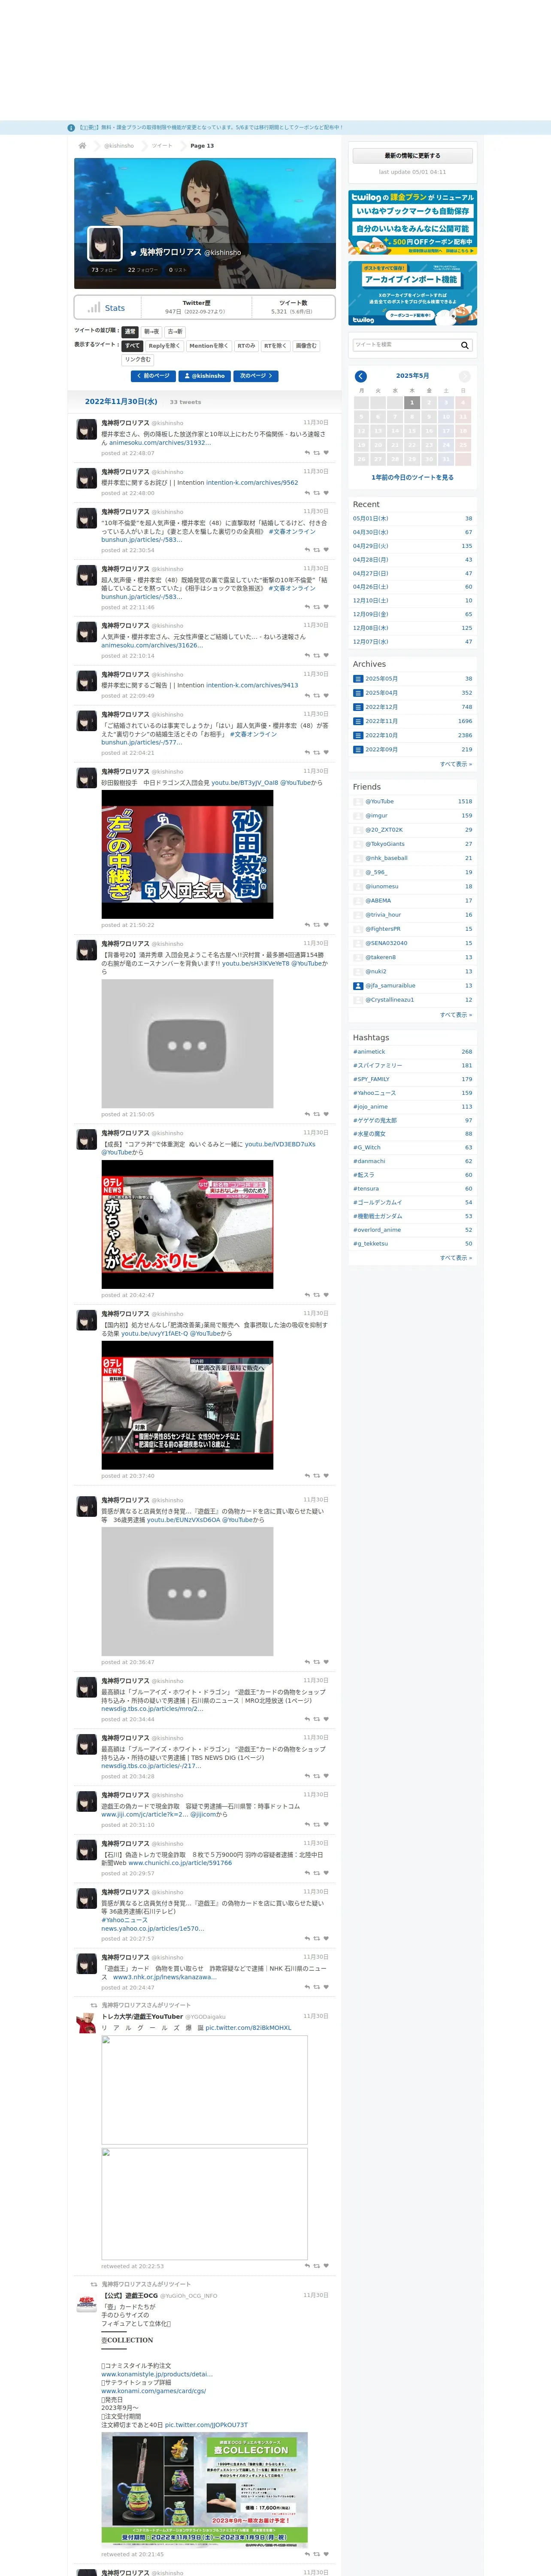Click archive list icon for 2025年05月
The width and height of the screenshot is (551, 2576).
coord(357,679)
